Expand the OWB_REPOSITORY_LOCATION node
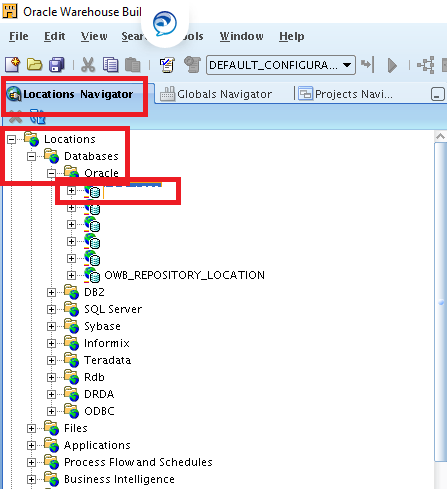The image size is (447, 489). click(x=71, y=275)
